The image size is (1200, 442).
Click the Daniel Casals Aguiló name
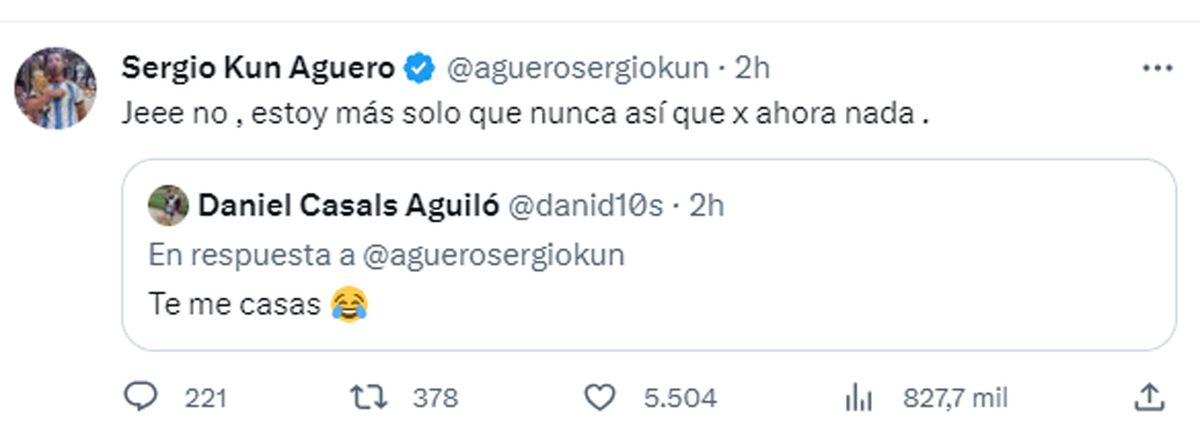349,205
